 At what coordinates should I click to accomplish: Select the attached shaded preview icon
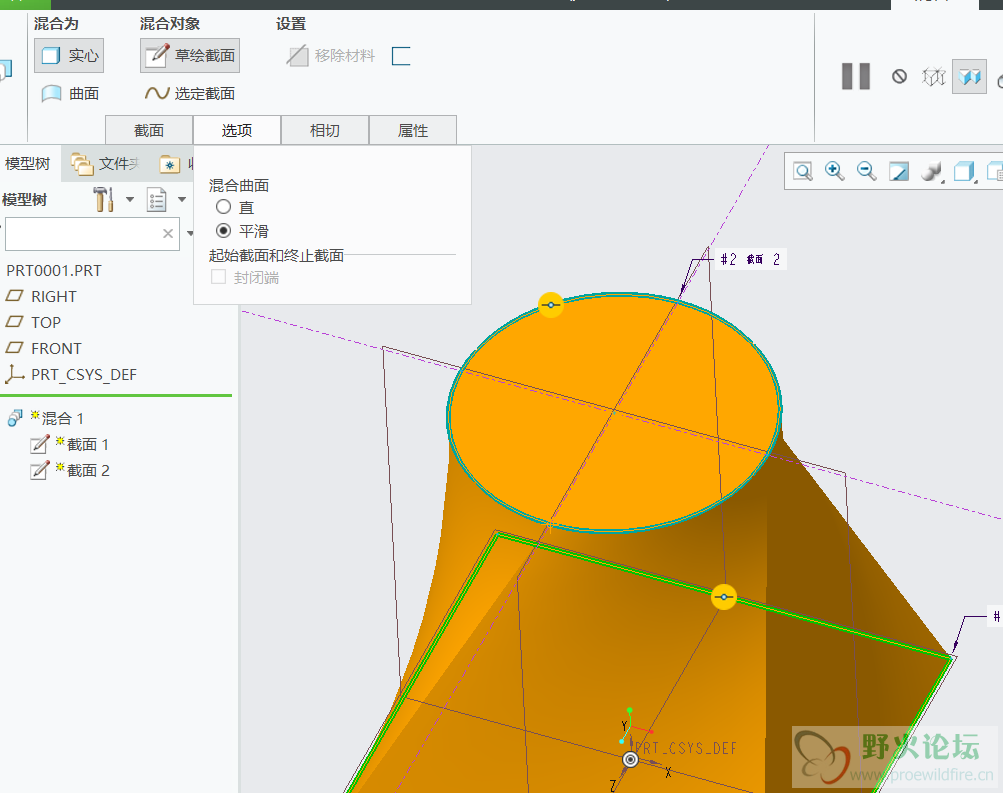969,77
